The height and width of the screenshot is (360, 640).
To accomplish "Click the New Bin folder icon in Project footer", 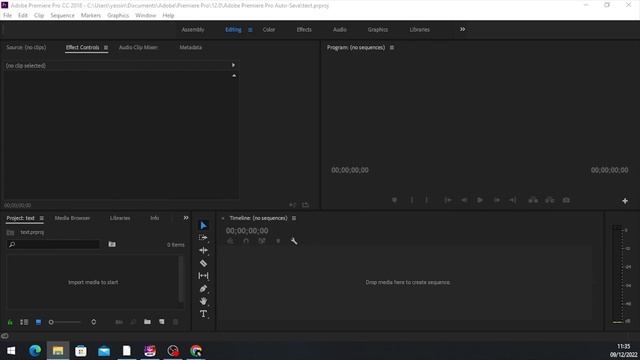I will pyautogui.click(x=147, y=322).
